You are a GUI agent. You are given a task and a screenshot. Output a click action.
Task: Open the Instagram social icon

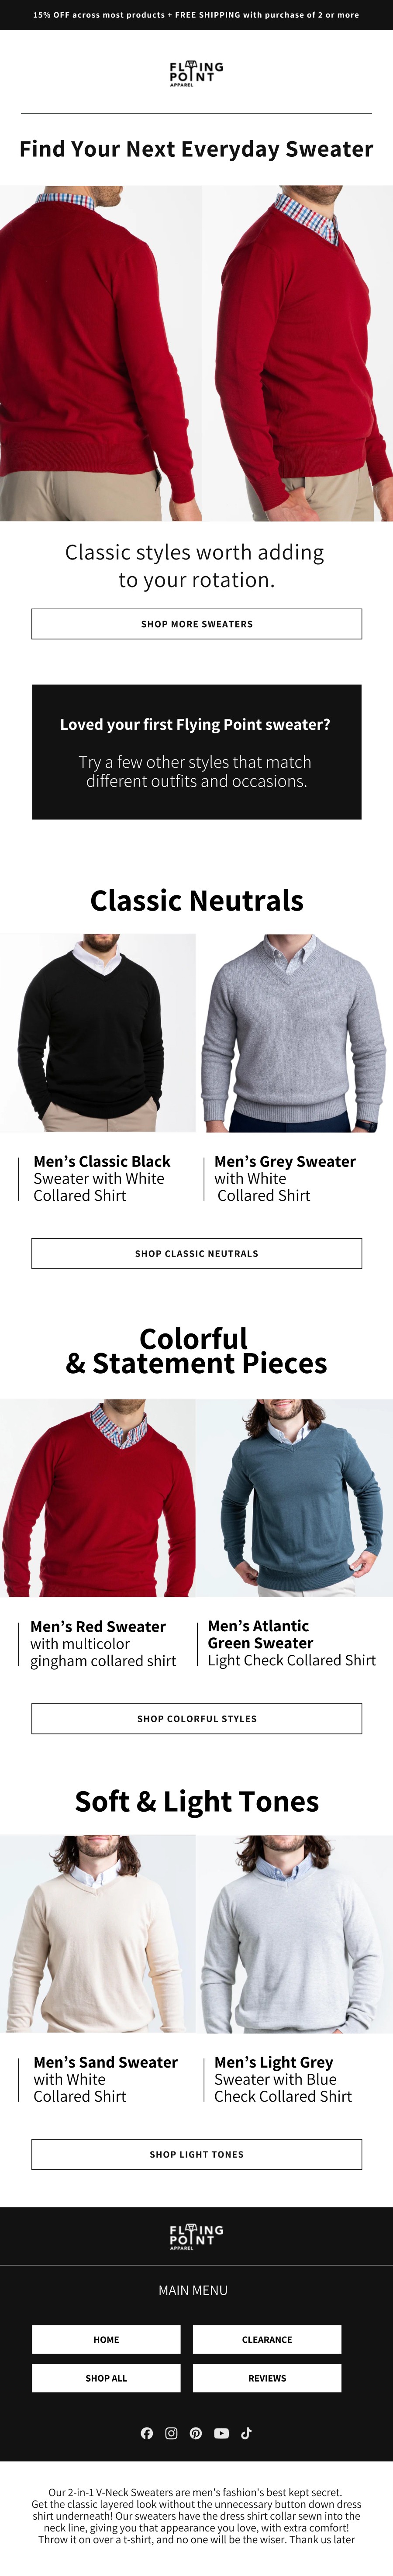(171, 2433)
